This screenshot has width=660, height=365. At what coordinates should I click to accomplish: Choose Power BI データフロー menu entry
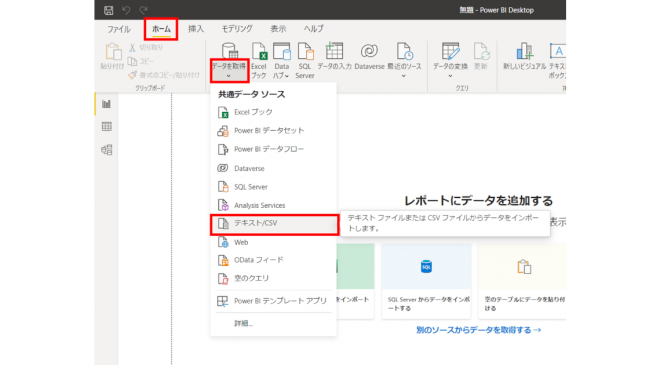click(x=273, y=149)
